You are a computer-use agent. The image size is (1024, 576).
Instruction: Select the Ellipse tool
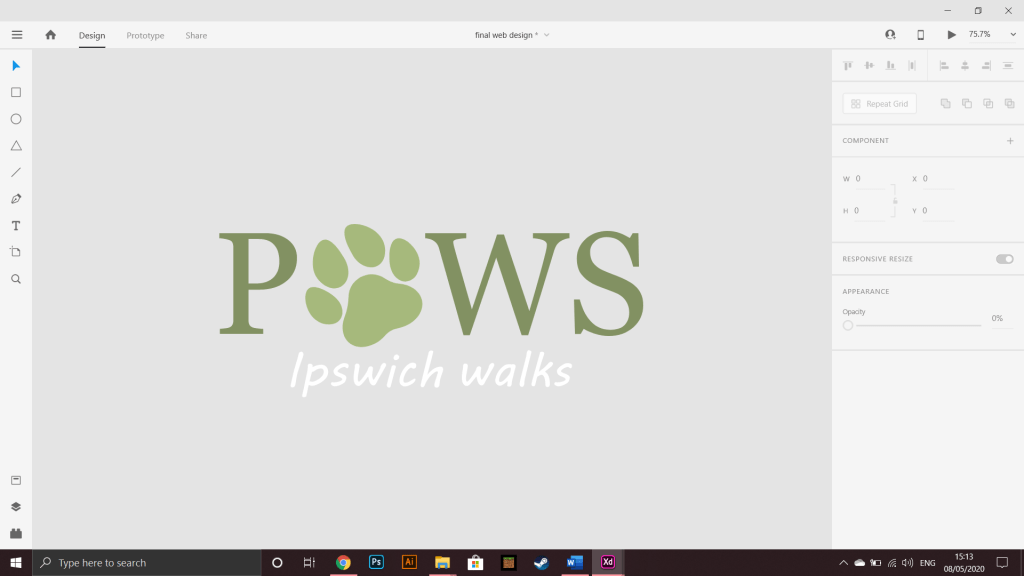16,120
